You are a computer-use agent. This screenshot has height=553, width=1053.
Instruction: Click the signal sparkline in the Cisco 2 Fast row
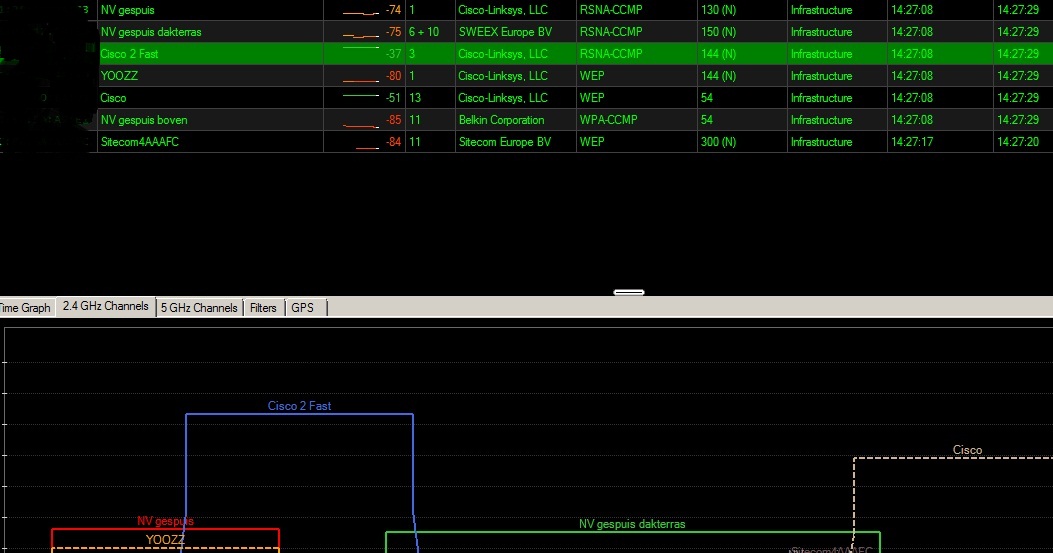(x=361, y=48)
